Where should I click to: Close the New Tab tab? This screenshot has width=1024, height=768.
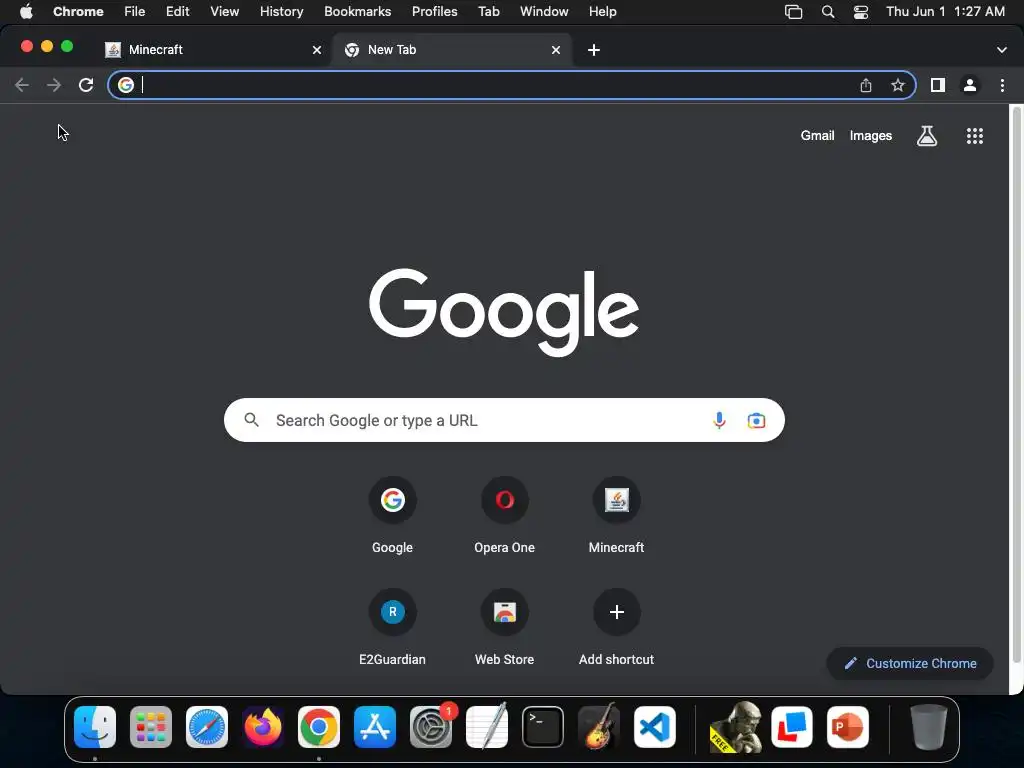[556, 50]
